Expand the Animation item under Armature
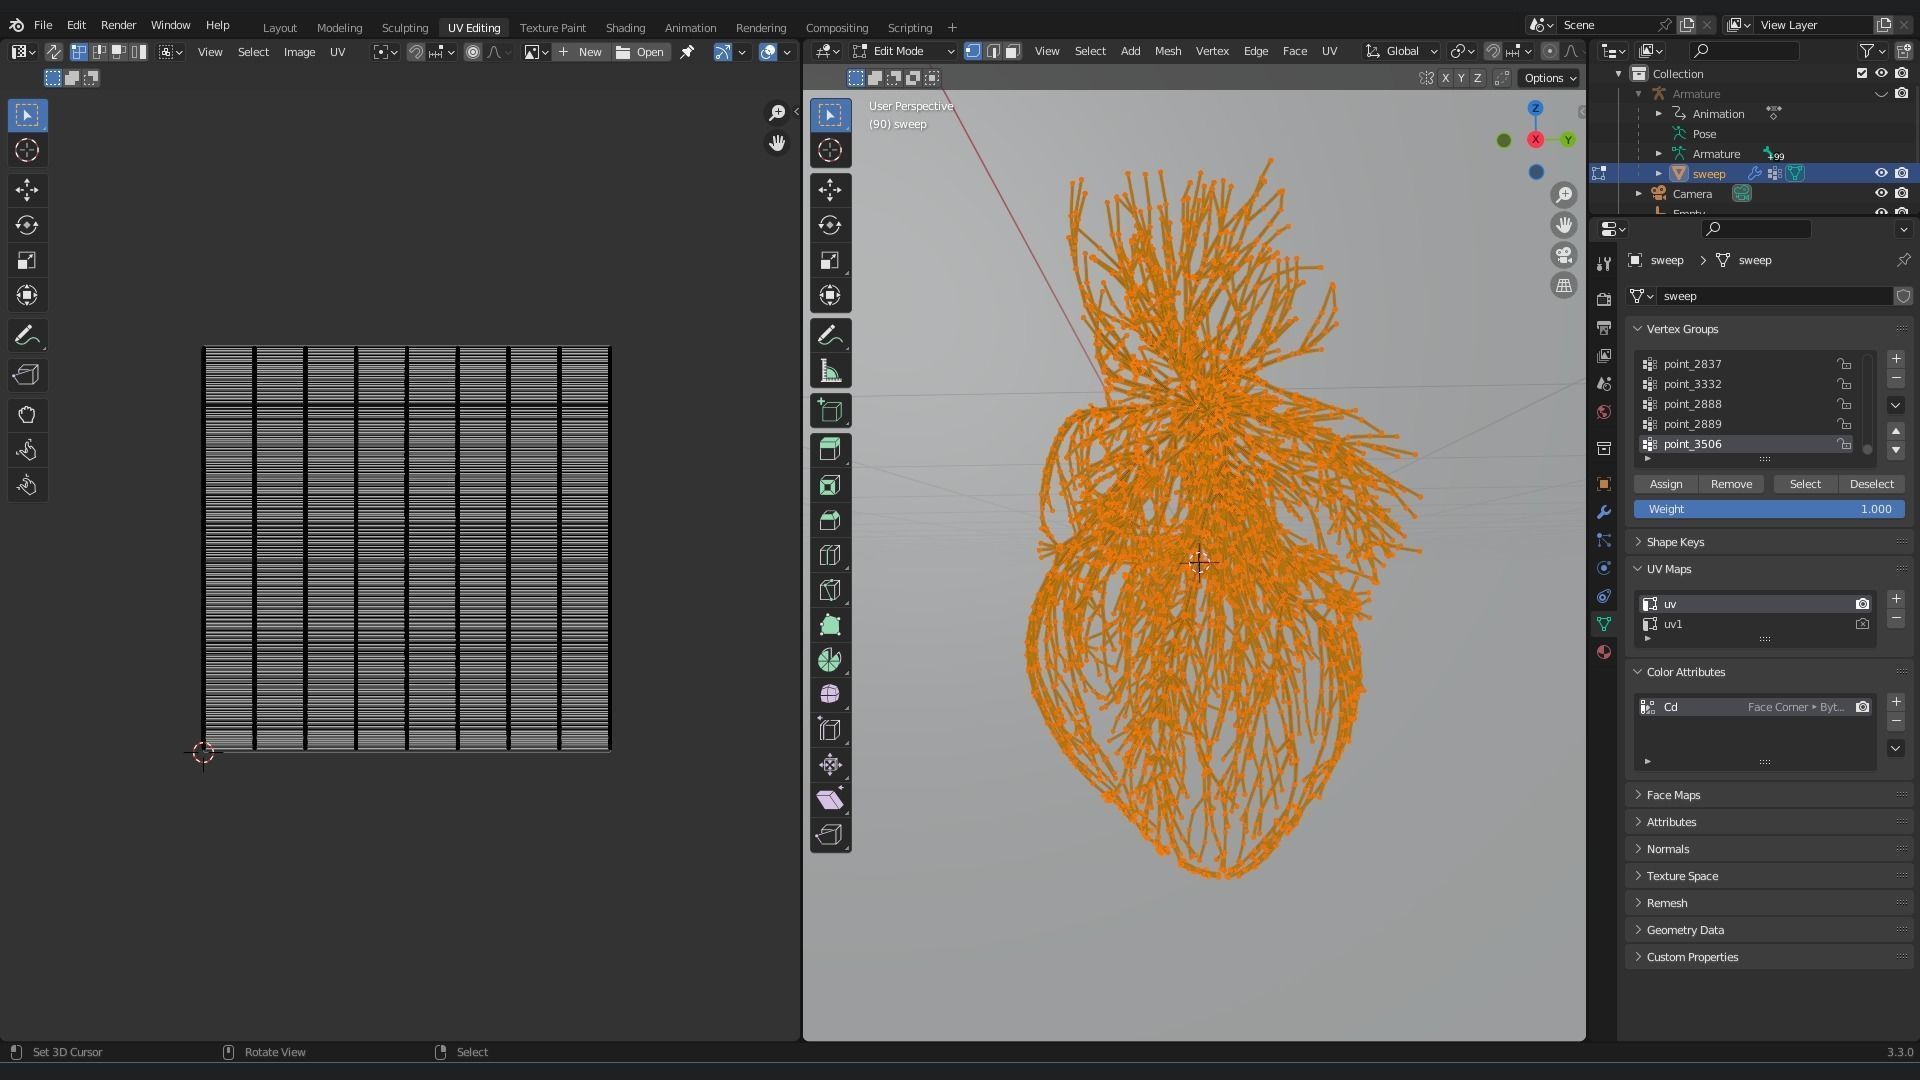This screenshot has width=1920, height=1080. (1659, 114)
